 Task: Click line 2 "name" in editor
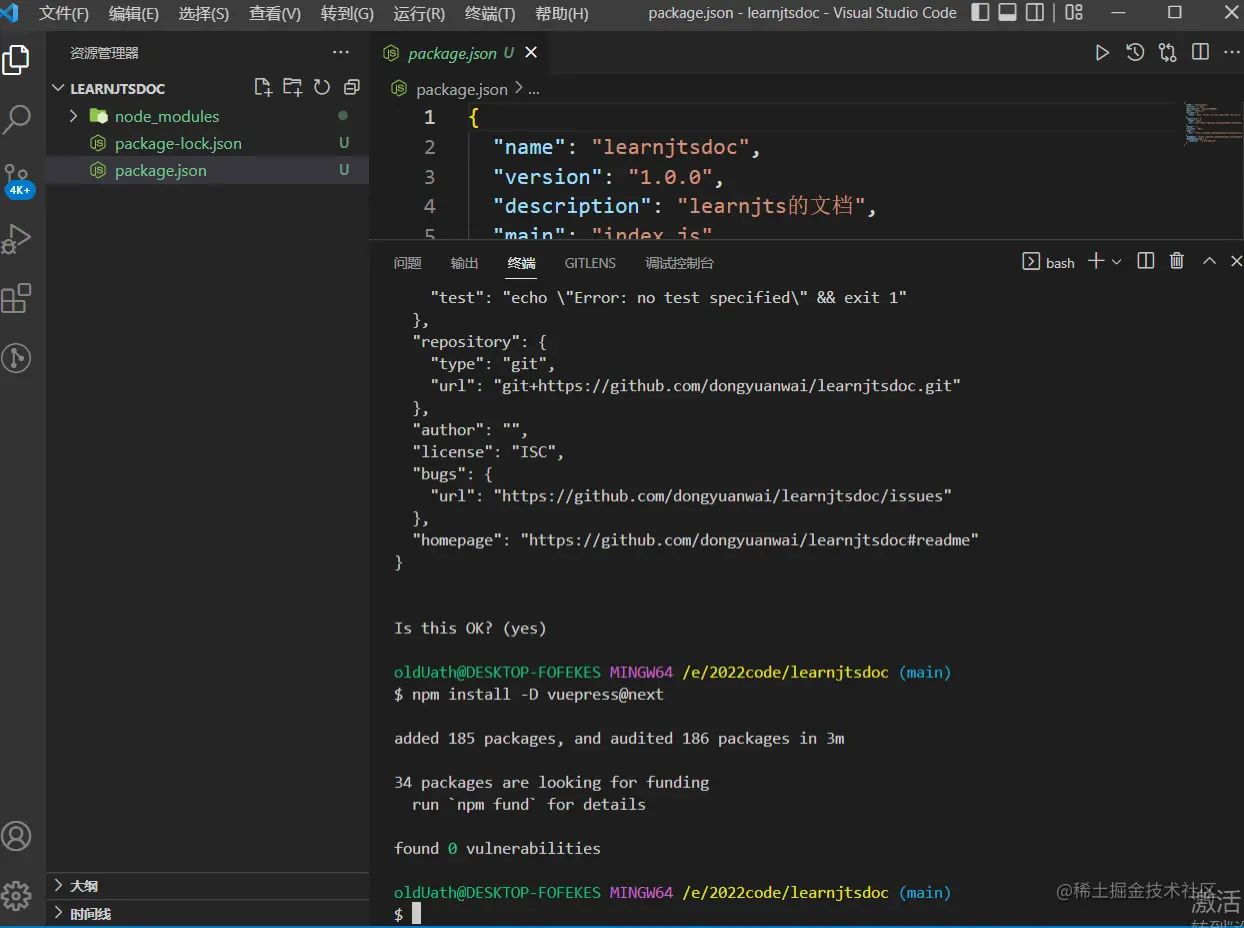[626, 147]
